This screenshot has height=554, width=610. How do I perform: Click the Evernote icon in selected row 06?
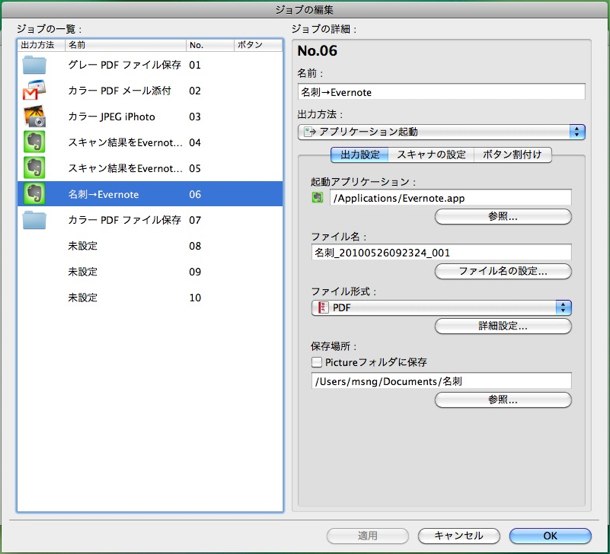tap(34, 194)
